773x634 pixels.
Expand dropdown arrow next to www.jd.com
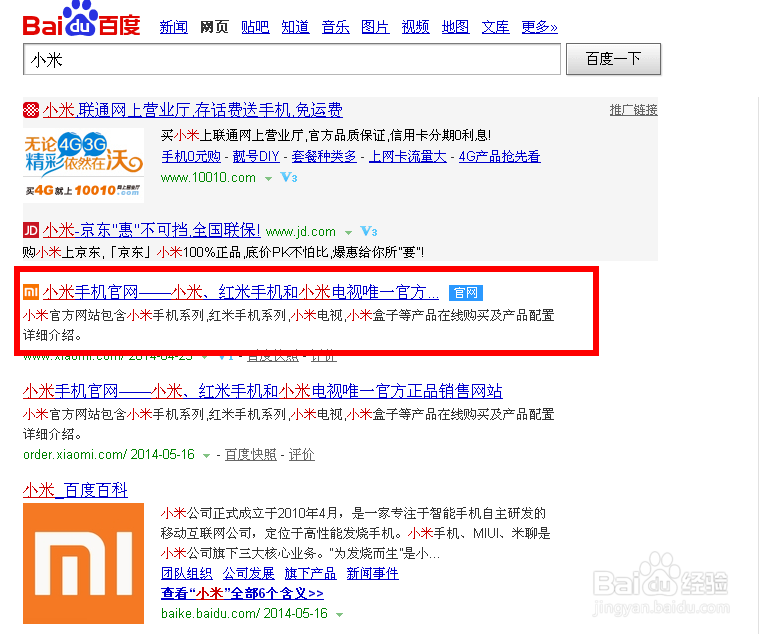coord(349,232)
